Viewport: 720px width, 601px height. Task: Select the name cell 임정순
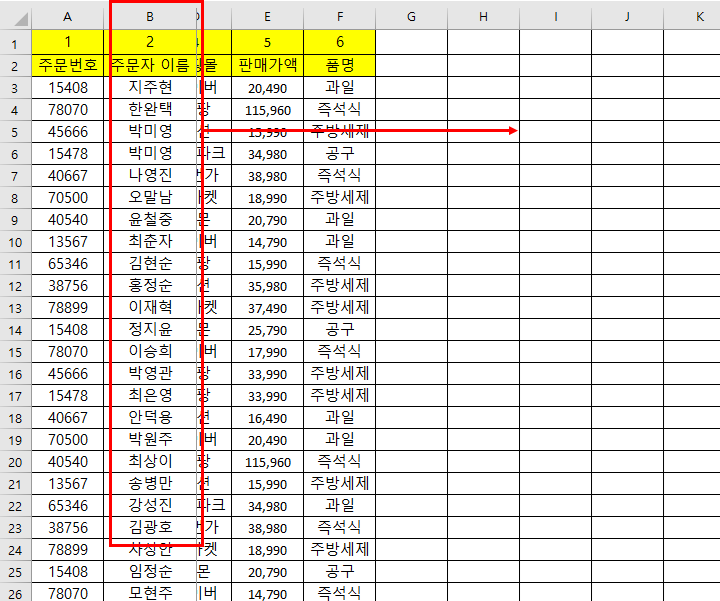tap(150, 572)
